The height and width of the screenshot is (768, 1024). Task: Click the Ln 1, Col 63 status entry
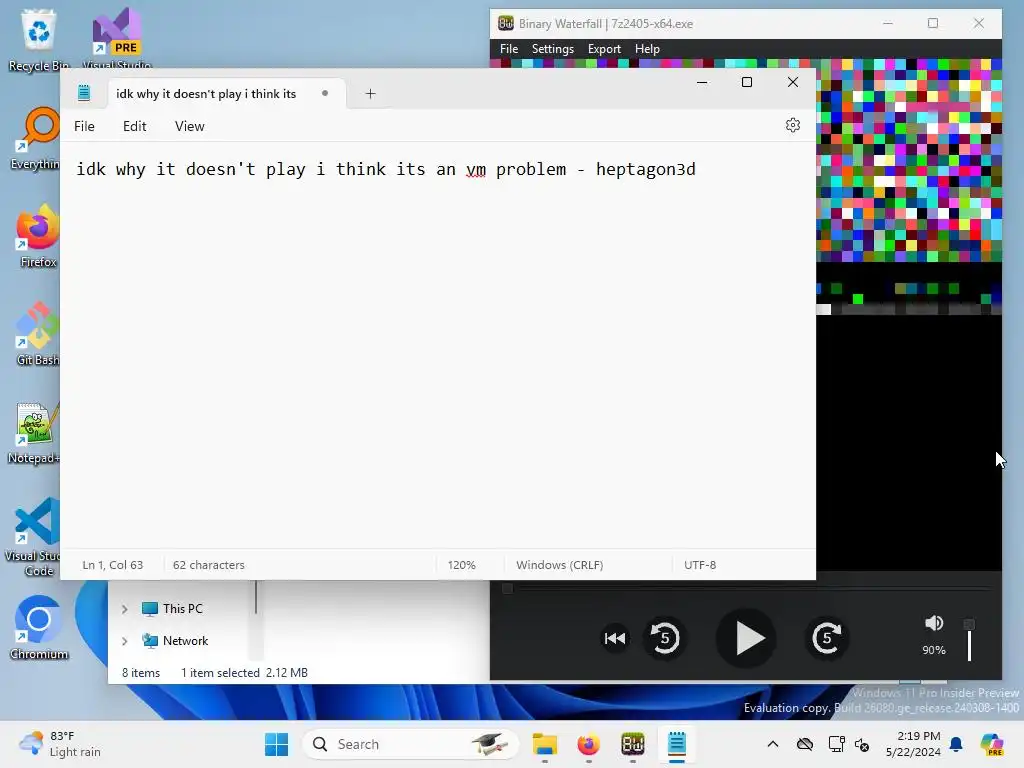112,565
